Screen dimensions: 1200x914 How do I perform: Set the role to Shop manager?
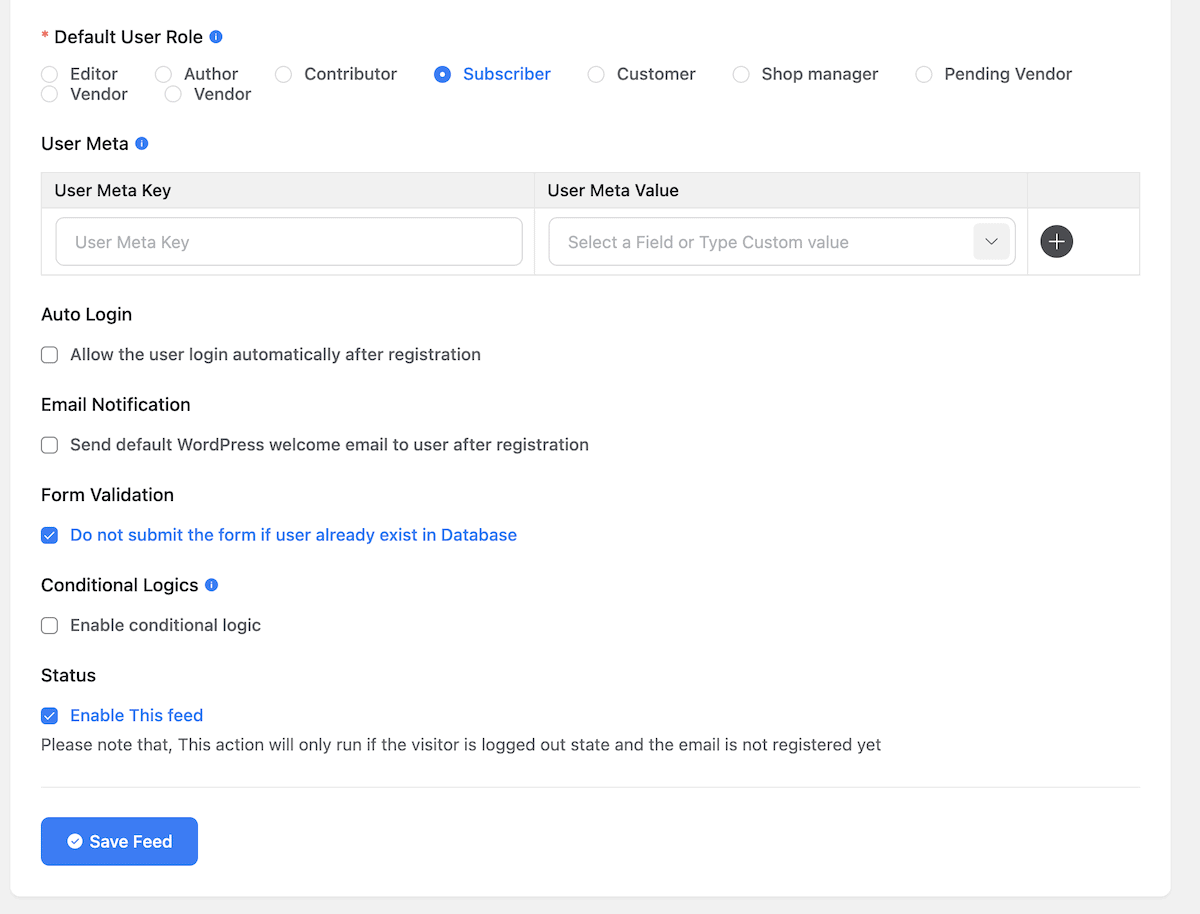(x=741, y=74)
